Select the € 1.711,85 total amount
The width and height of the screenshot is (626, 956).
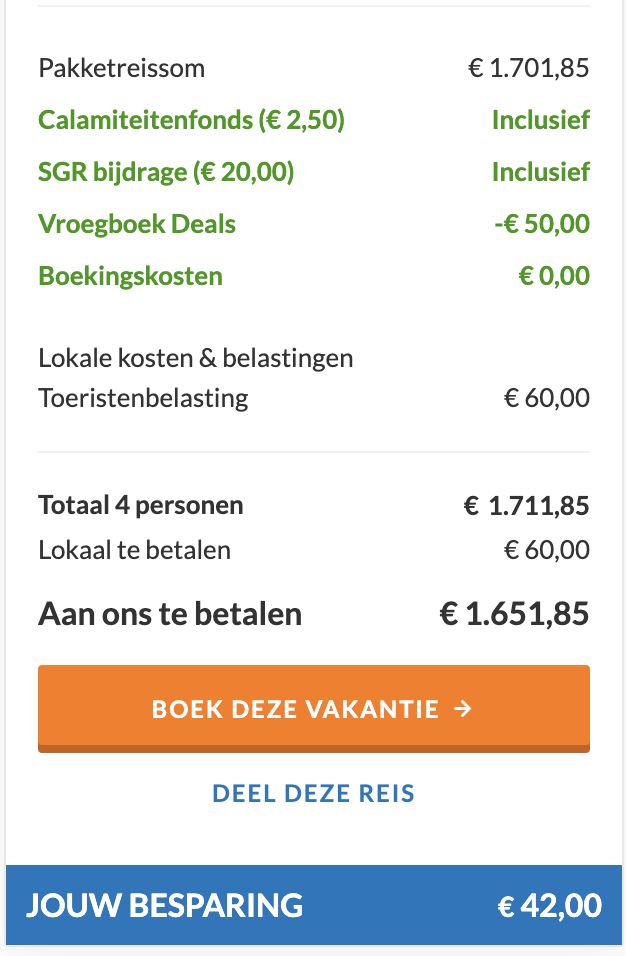coord(526,506)
